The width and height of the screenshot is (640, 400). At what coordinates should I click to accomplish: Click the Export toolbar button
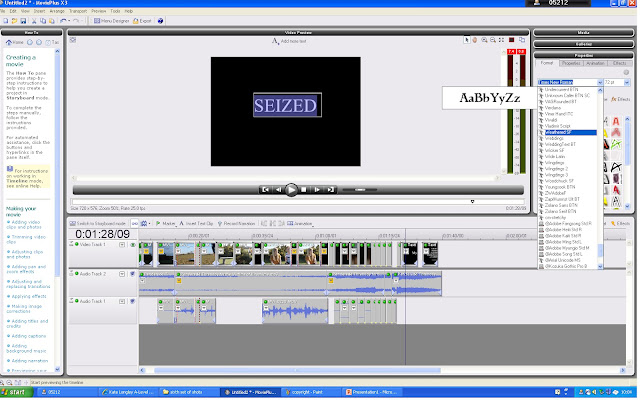tap(142, 21)
